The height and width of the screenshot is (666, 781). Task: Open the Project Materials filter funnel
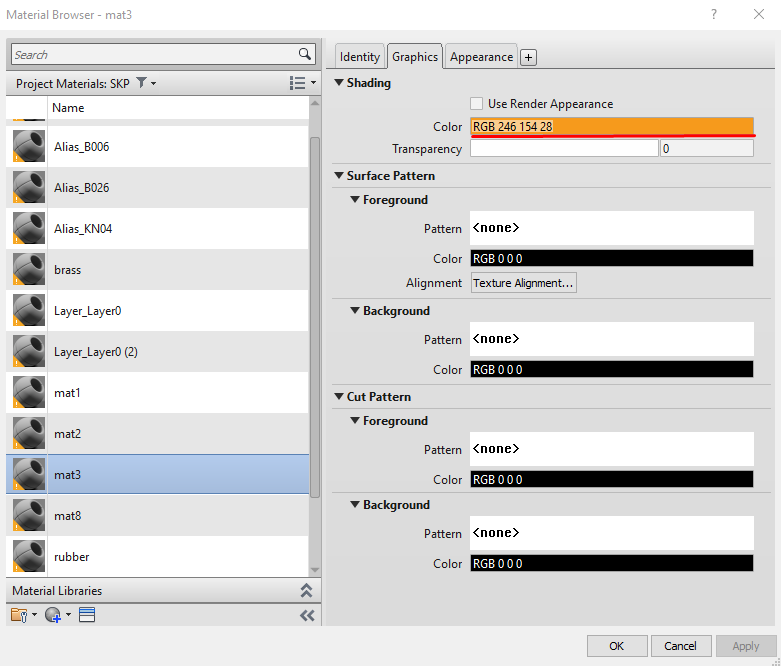[x=141, y=83]
